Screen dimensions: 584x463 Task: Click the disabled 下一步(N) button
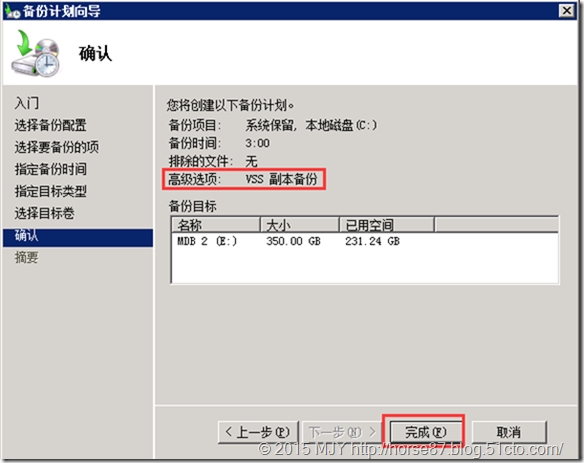[342, 432]
